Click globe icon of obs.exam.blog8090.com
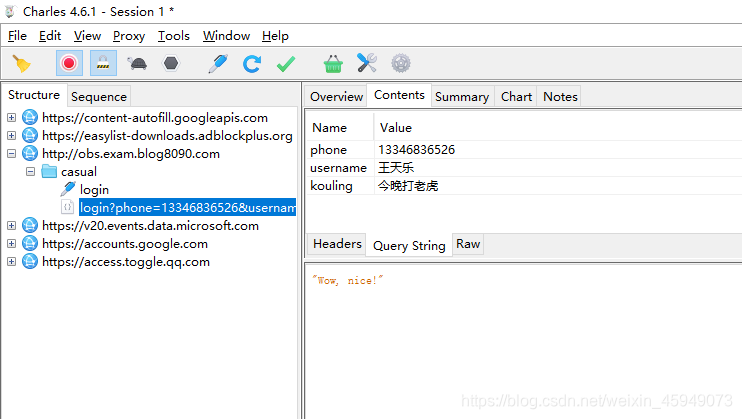 click(x=30, y=153)
